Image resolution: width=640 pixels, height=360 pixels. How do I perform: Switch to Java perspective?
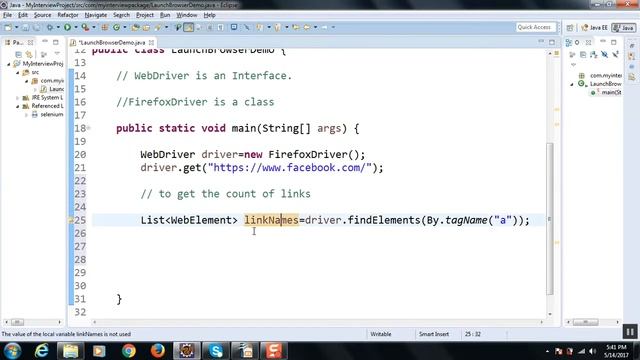click(623, 28)
